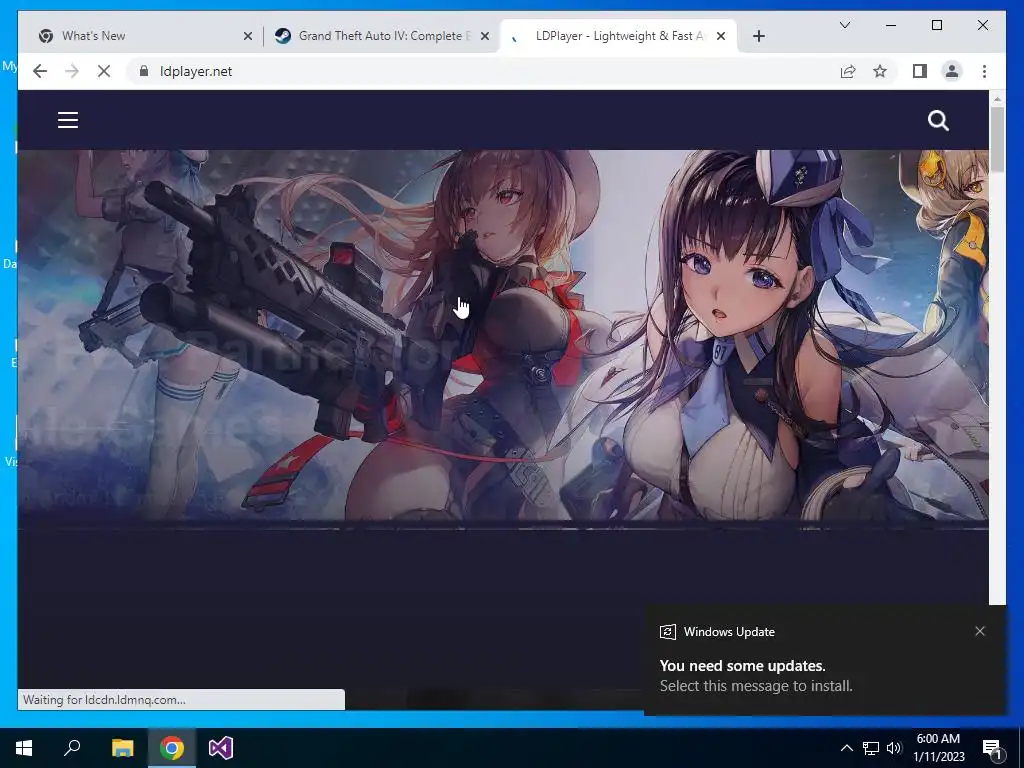This screenshot has height=768, width=1024.
Task: Maximize the Chrome window
Action: (x=936, y=25)
